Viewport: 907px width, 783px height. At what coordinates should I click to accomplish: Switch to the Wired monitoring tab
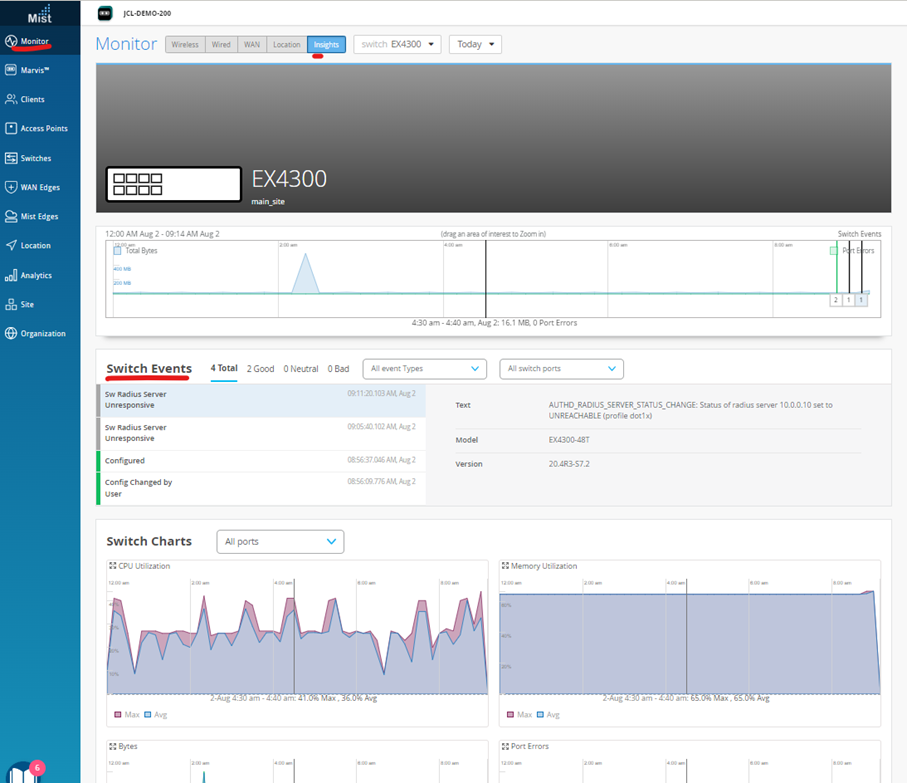coord(220,44)
